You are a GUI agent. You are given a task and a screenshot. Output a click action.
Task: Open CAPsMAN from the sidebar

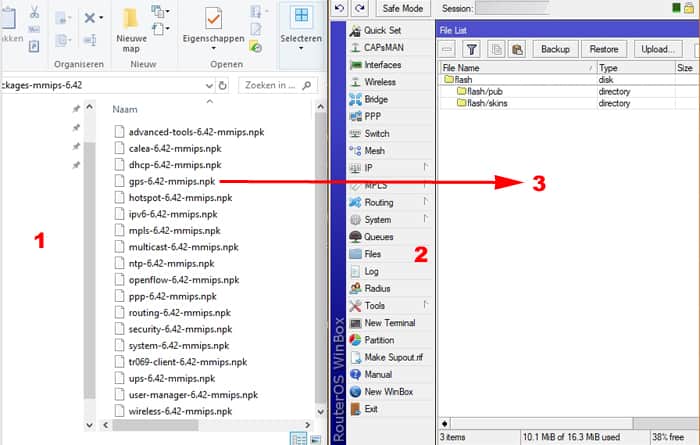[383, 47]
